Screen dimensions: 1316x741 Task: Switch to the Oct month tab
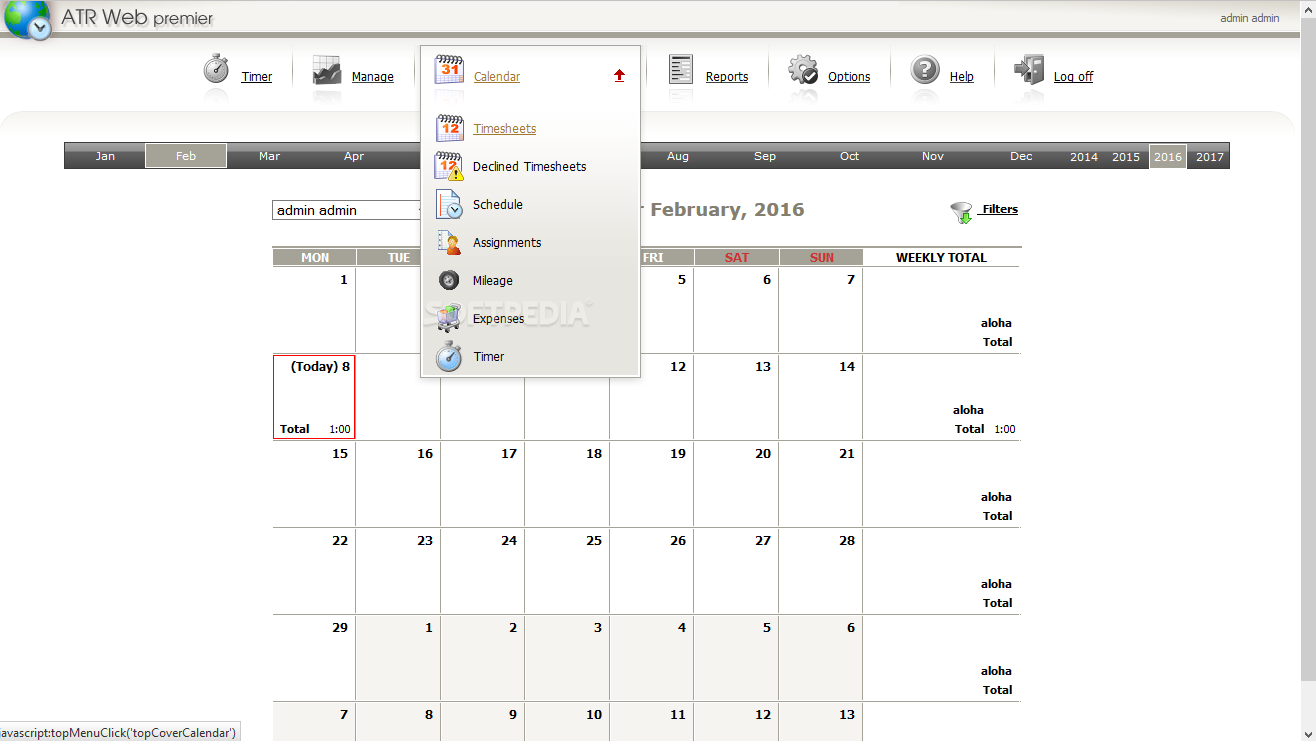[850, 156]
